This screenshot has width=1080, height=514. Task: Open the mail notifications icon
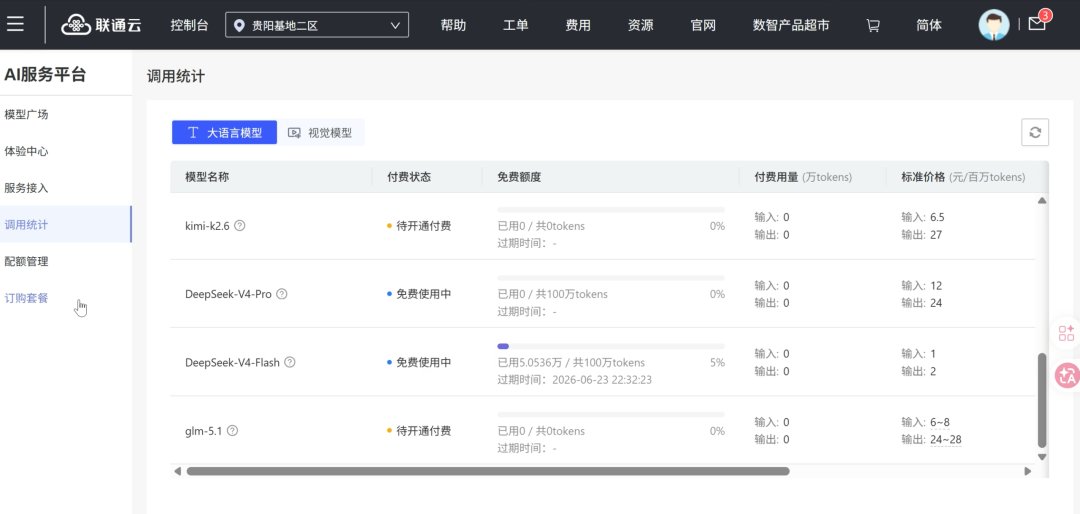tap(1037, 24)
